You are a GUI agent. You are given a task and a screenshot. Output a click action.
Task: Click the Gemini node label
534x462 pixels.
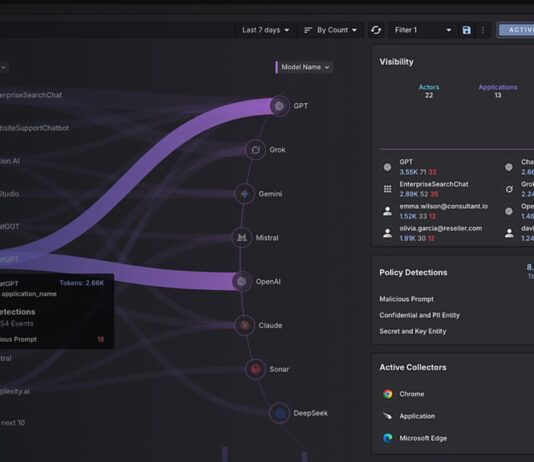point(270,194)
